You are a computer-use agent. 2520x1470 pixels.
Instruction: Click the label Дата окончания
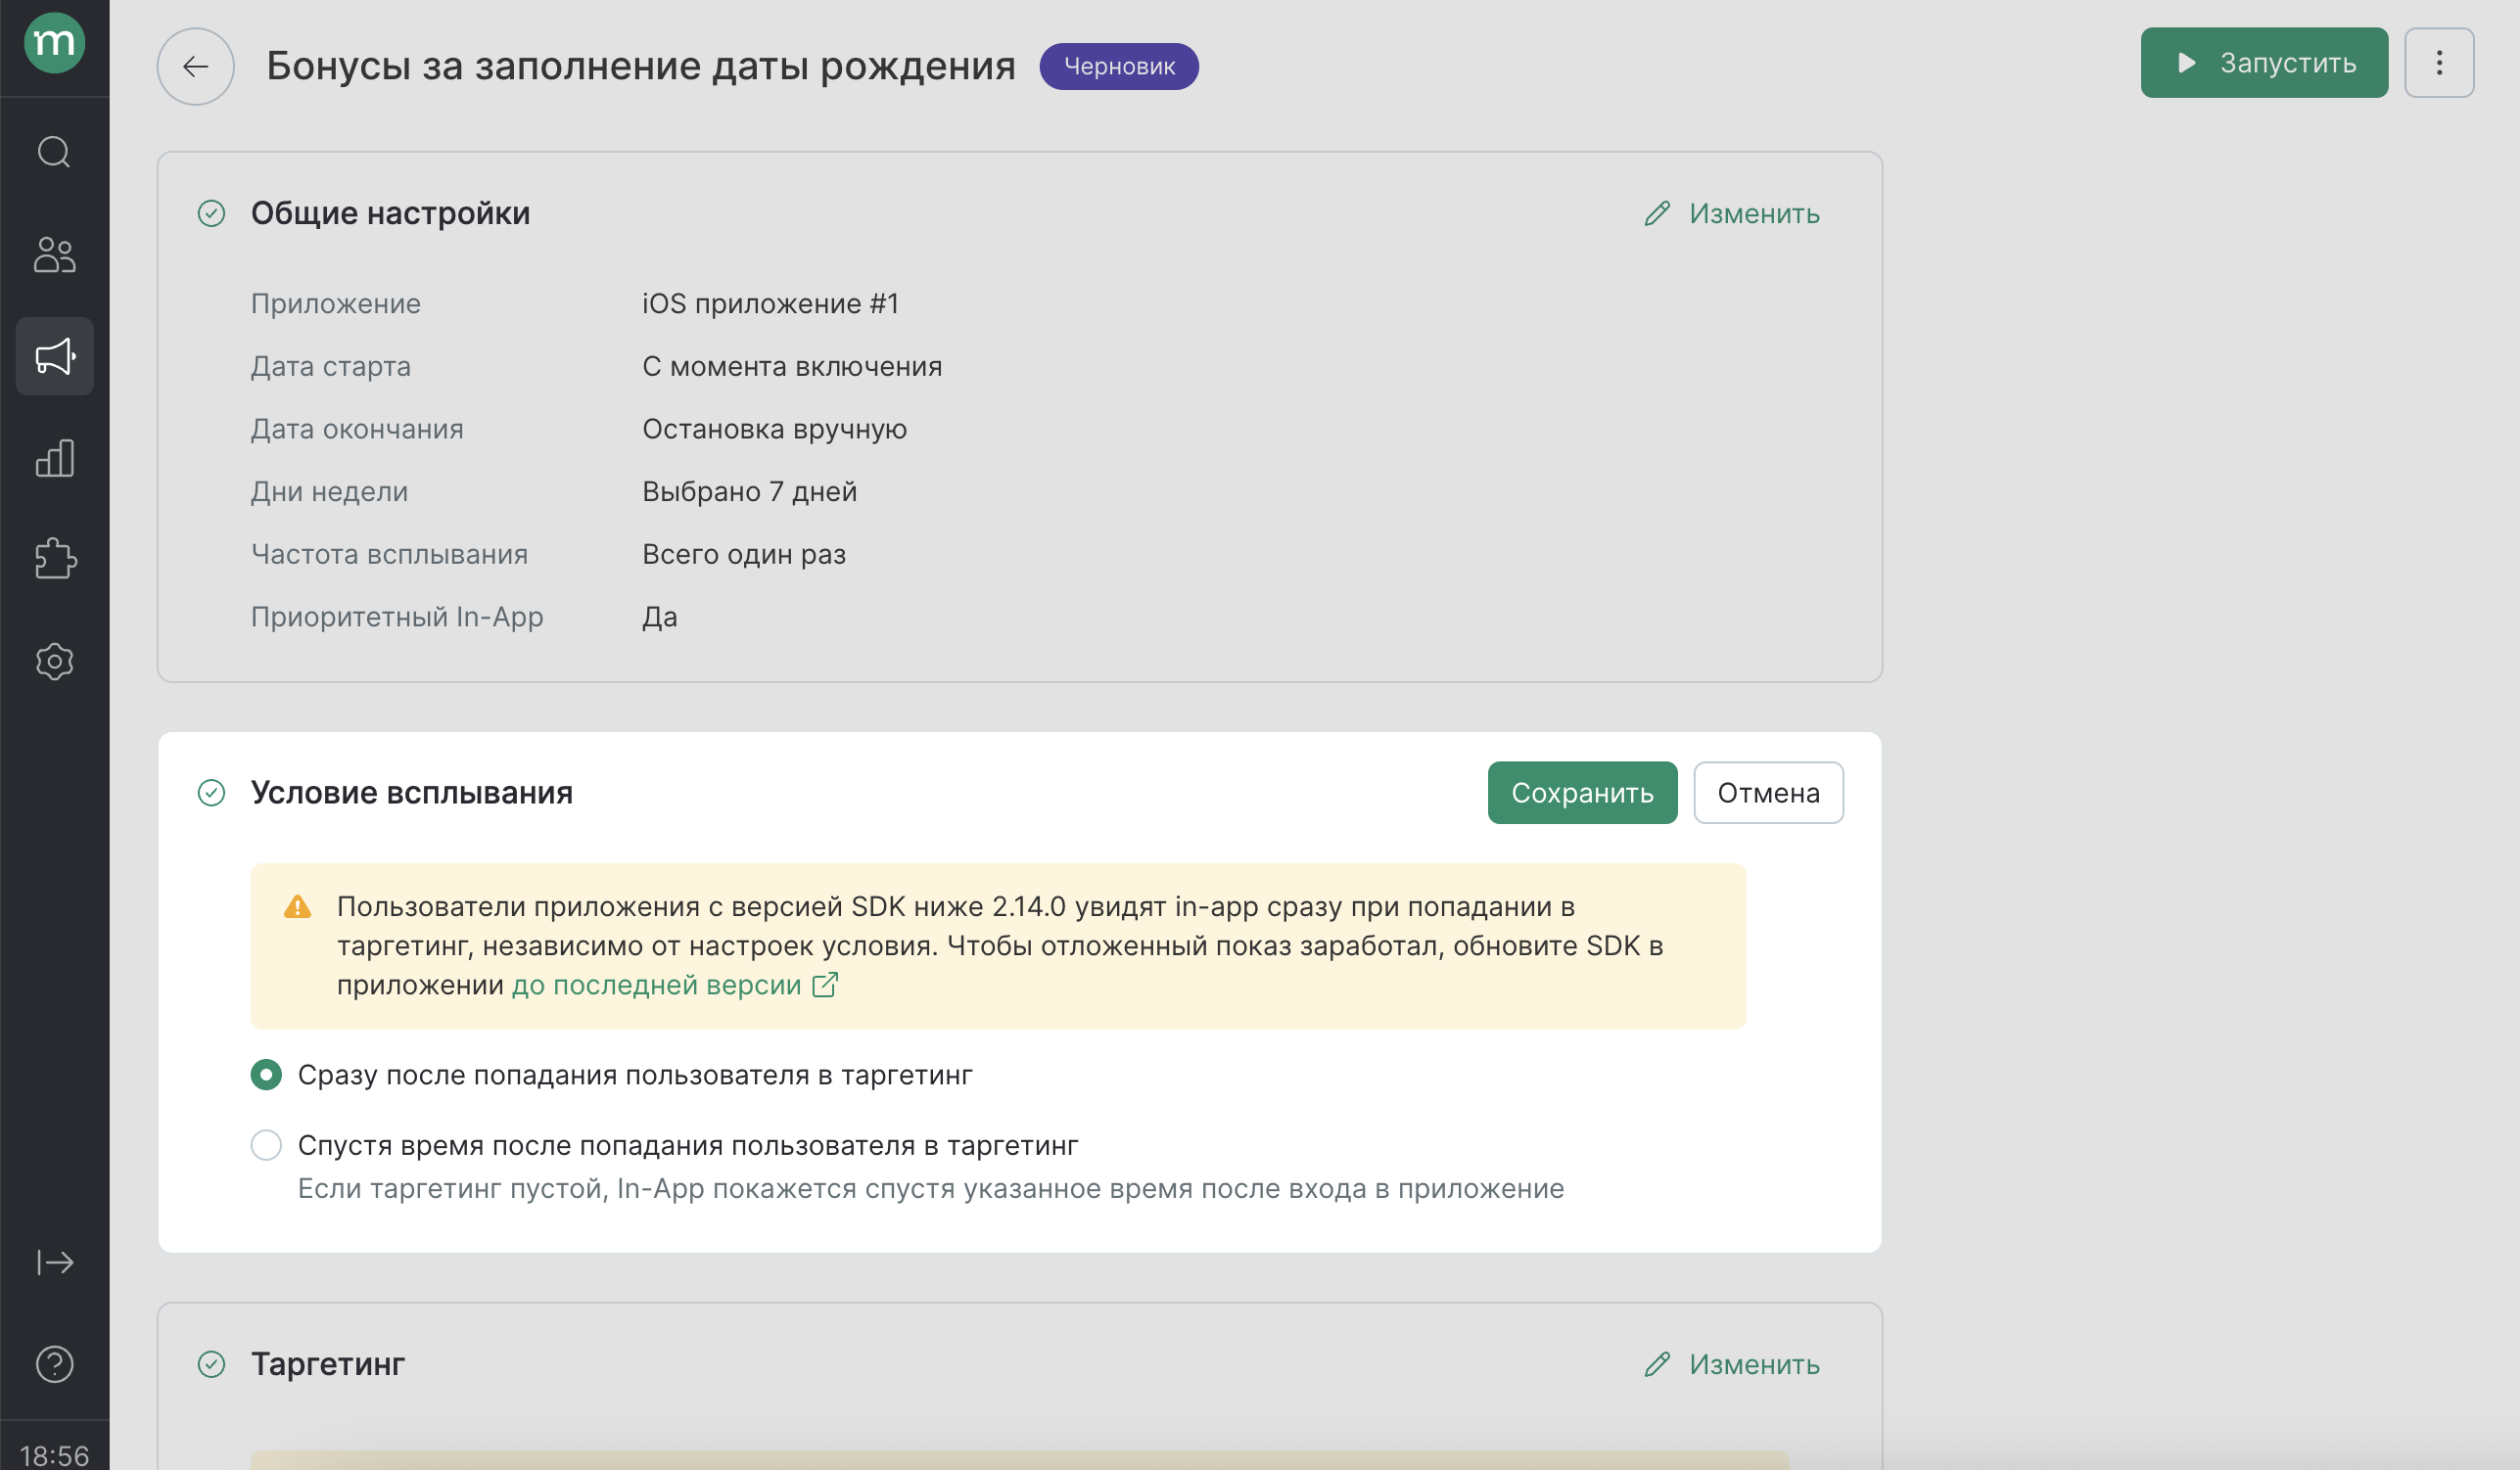pyautogui.click(x=357, y=429)
